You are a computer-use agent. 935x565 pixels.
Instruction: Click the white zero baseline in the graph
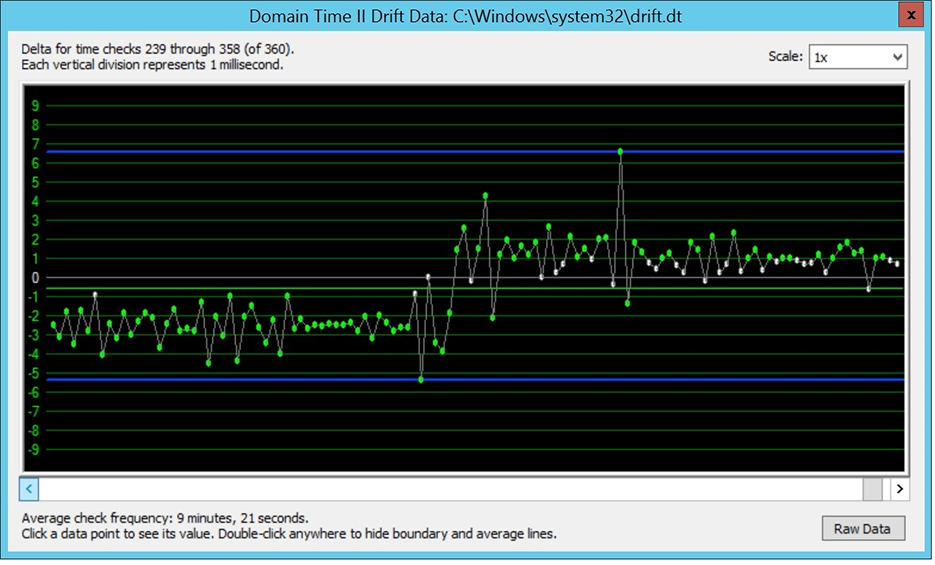tap(475, 278)
